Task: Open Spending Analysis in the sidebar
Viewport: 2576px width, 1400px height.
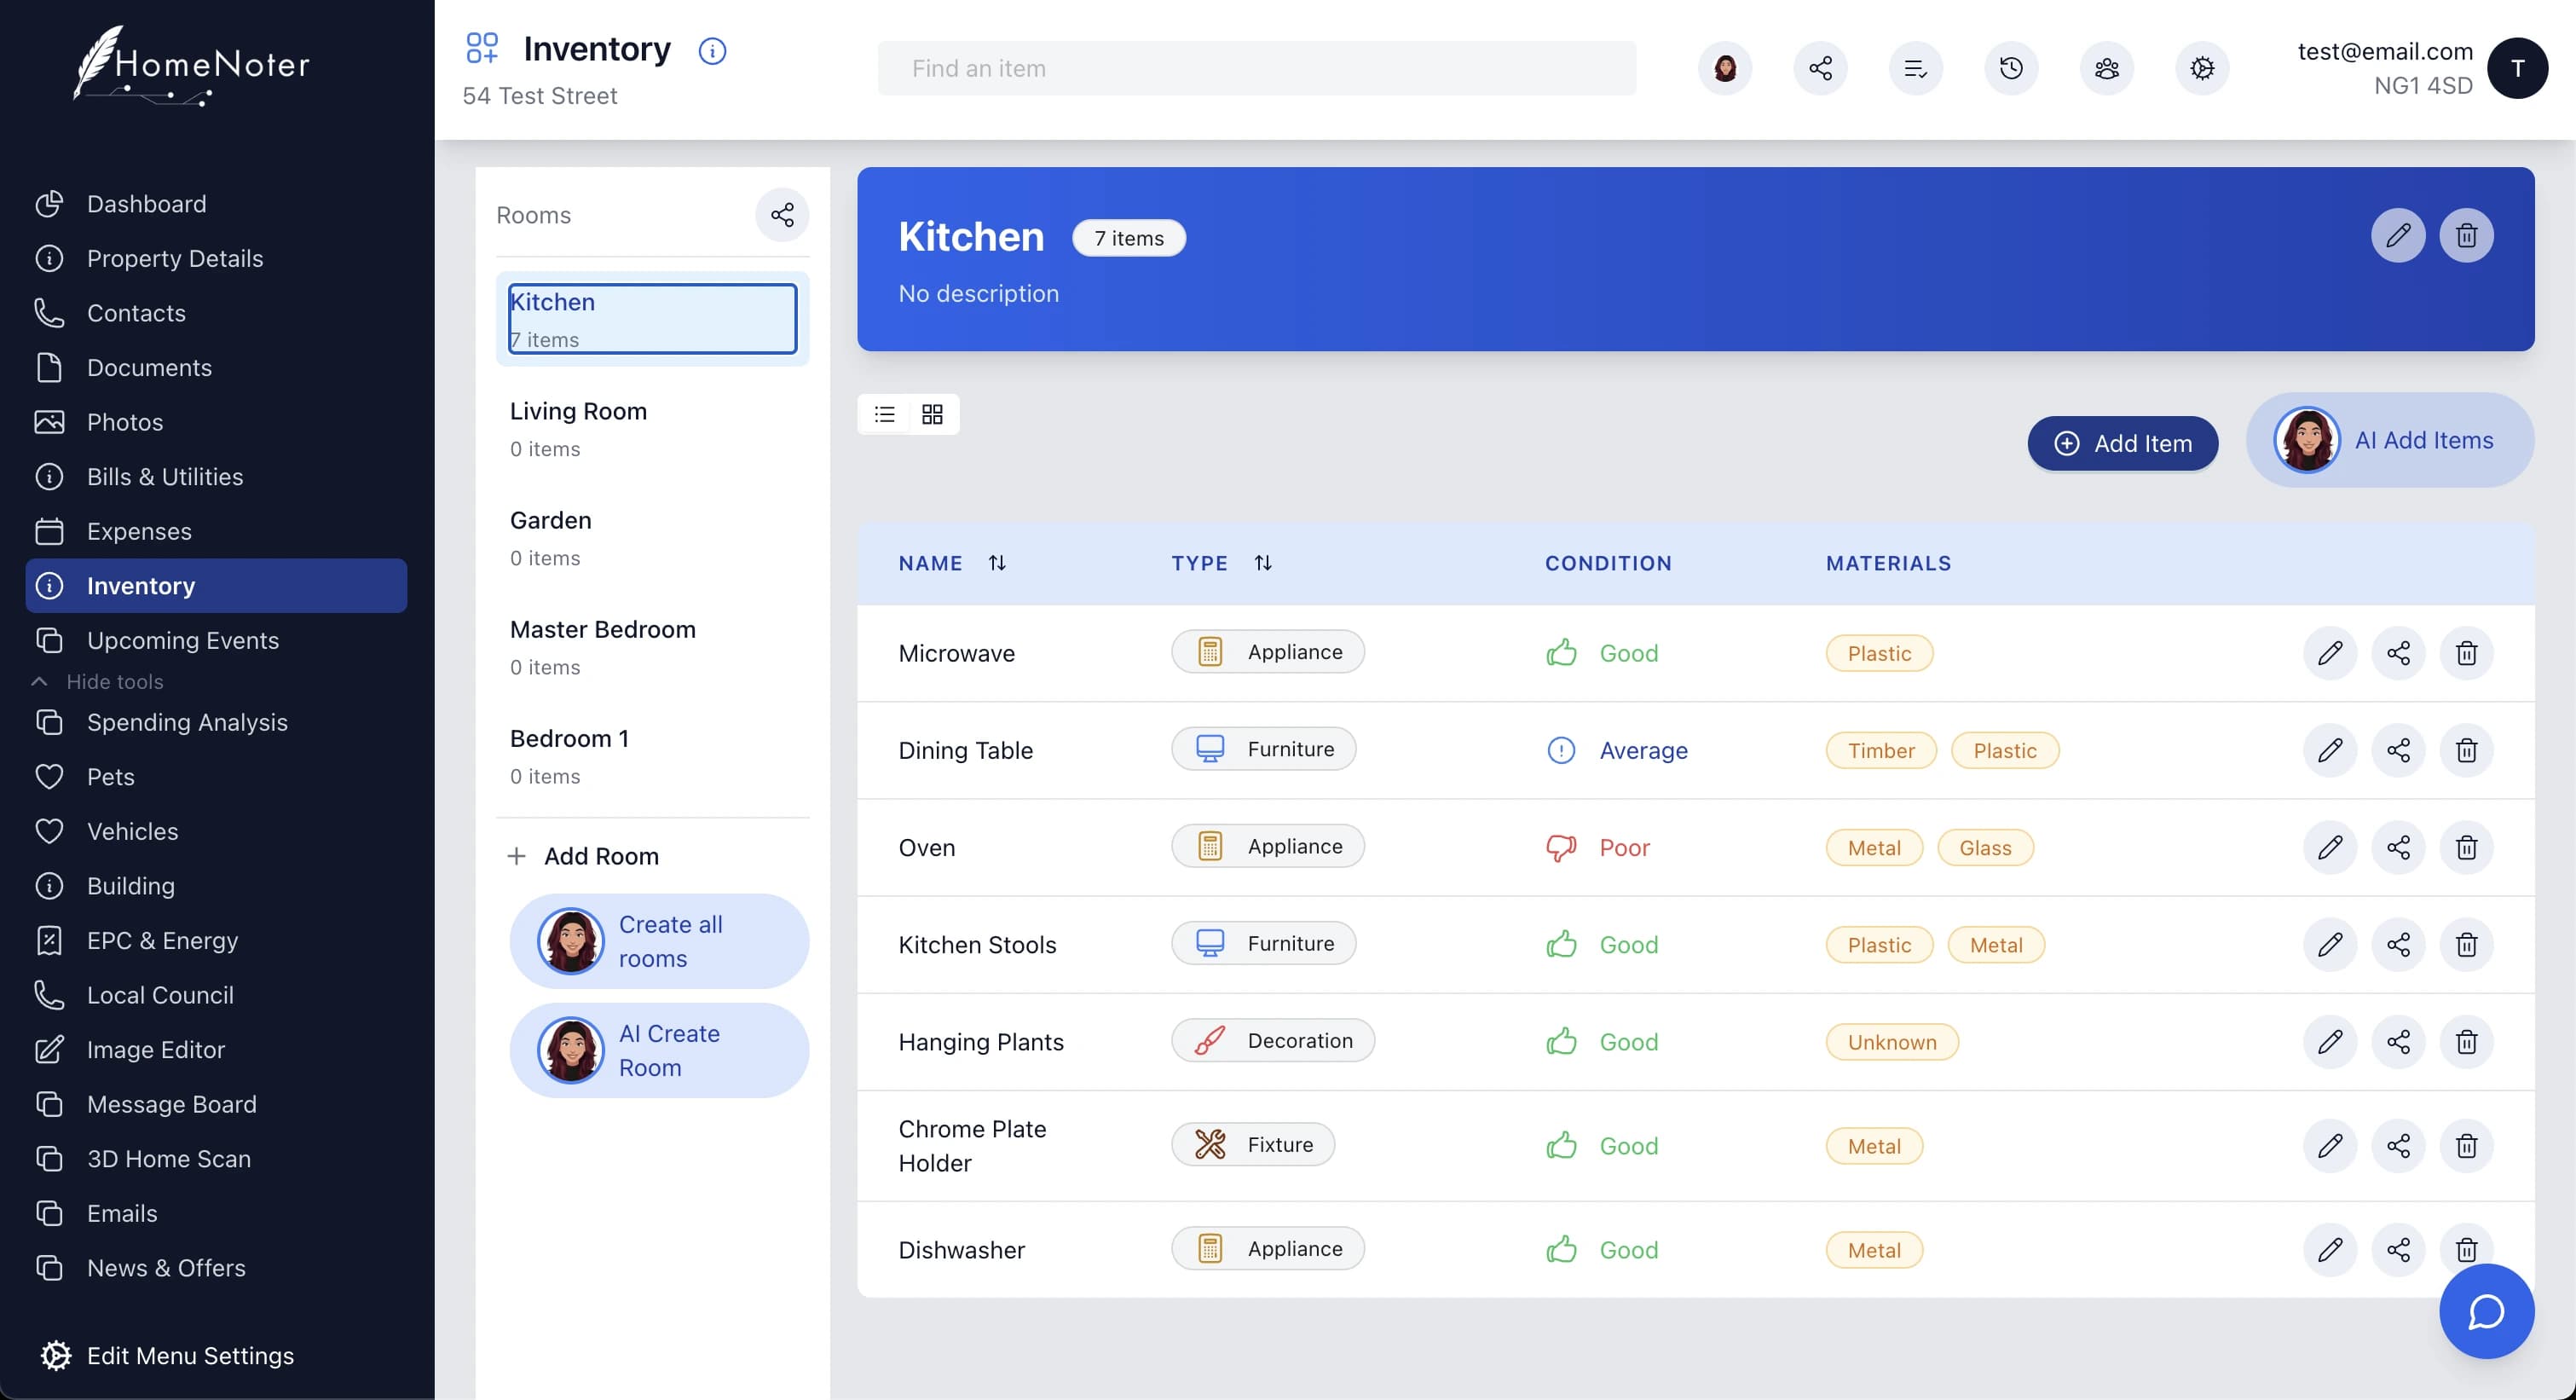Action: pyautogui.click(x=187, y=722)
